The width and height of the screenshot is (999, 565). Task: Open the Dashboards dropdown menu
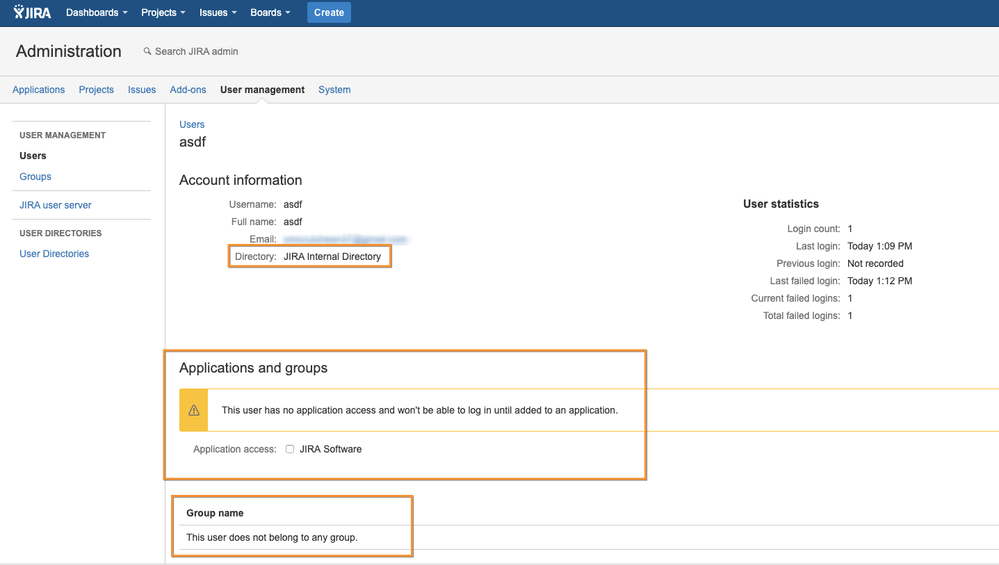tap(97, 12)
